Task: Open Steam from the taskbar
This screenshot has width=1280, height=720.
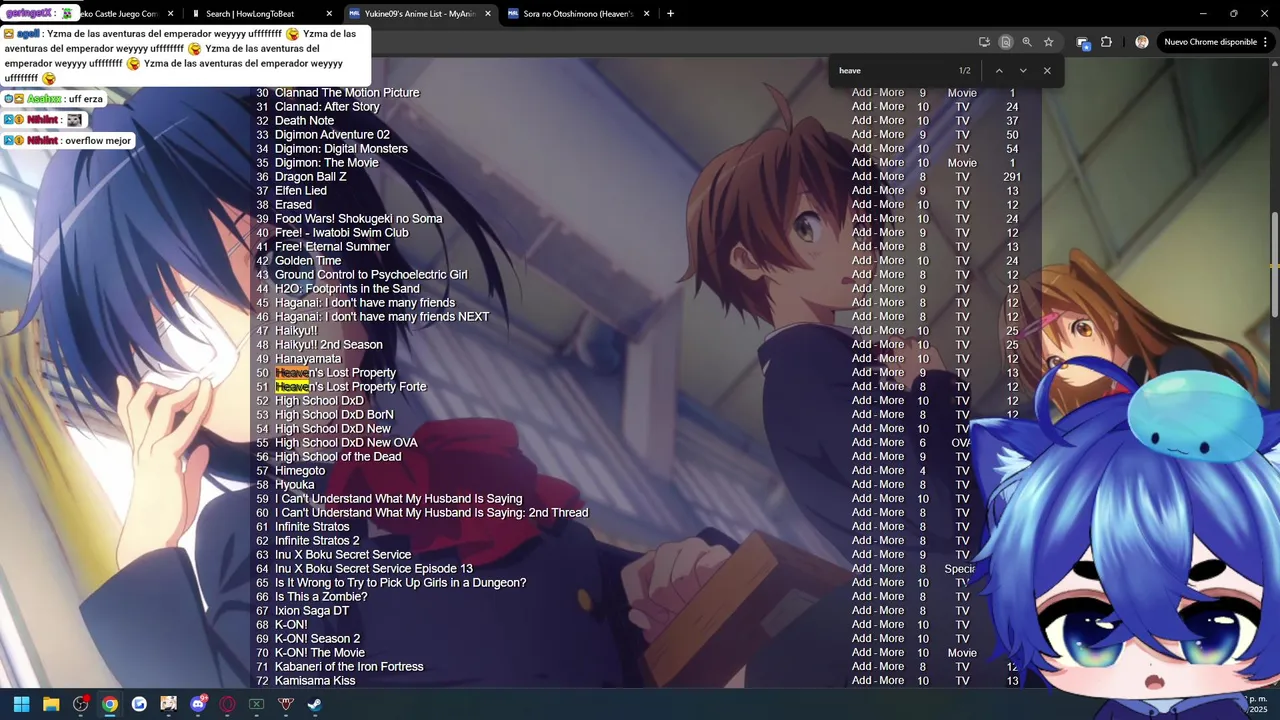Action: (314, 704)
